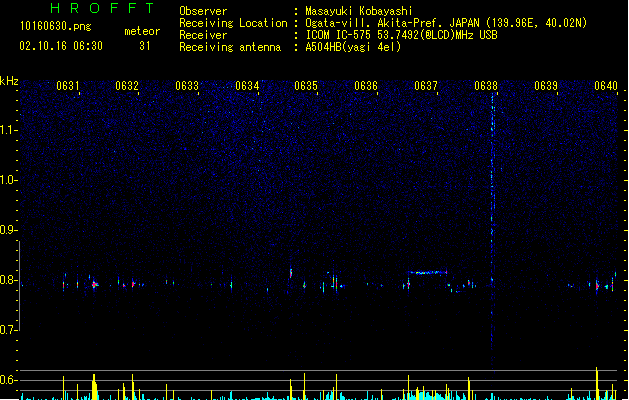Click the 0639 time marker
This screenshot has width=629, height=400.
tap(546, 86)
